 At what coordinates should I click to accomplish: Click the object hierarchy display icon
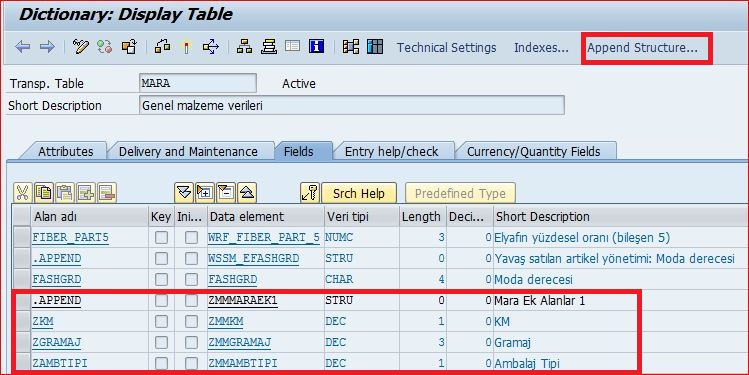(x=245, y=47)
